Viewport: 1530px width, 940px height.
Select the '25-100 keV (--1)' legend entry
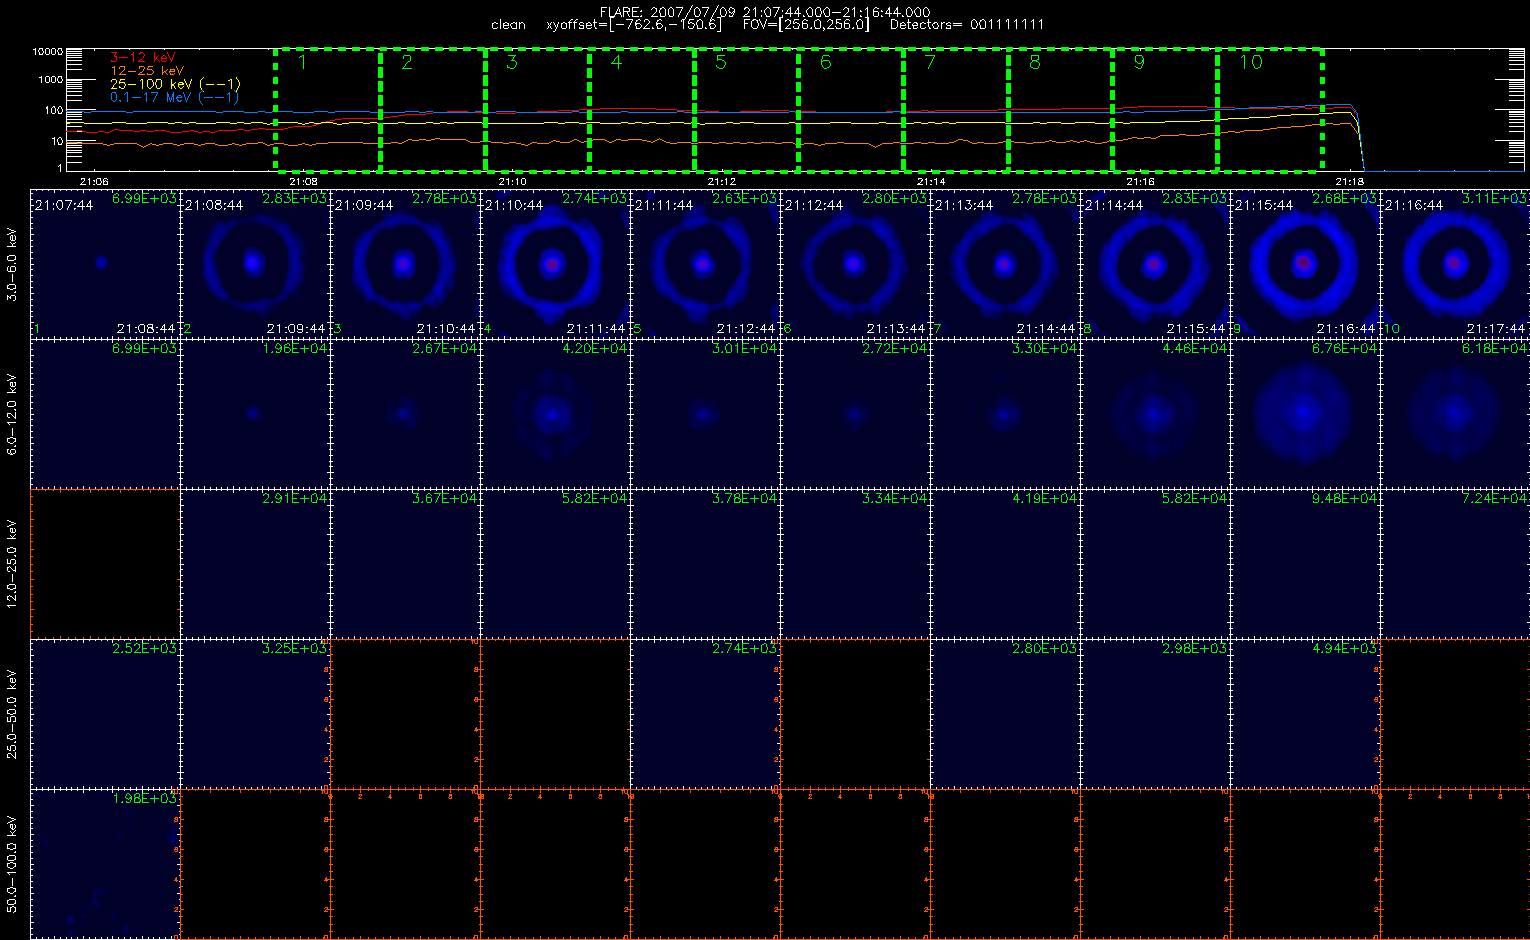pos(175,84)
